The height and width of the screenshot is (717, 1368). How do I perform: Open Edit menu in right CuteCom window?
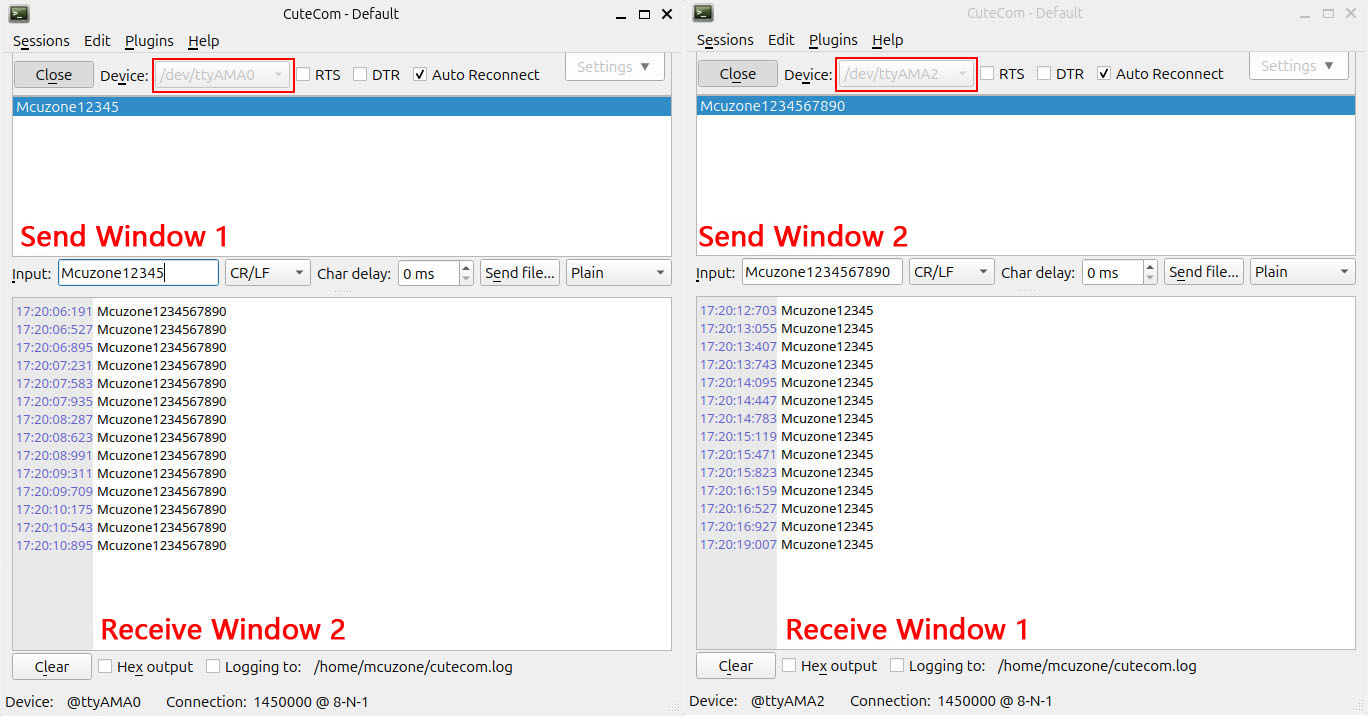point(781,40)
